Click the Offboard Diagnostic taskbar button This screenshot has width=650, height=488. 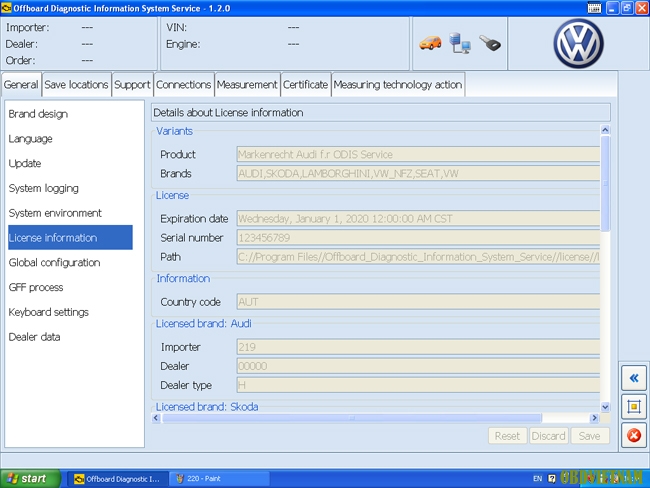click(x=118, y=478)
